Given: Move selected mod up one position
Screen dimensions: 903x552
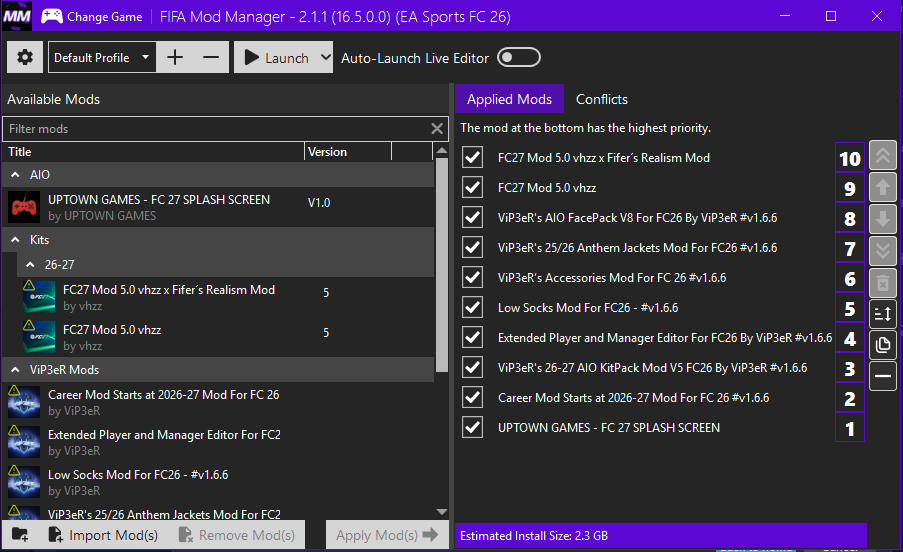Looking at the screenshot, I should point(883,186).
